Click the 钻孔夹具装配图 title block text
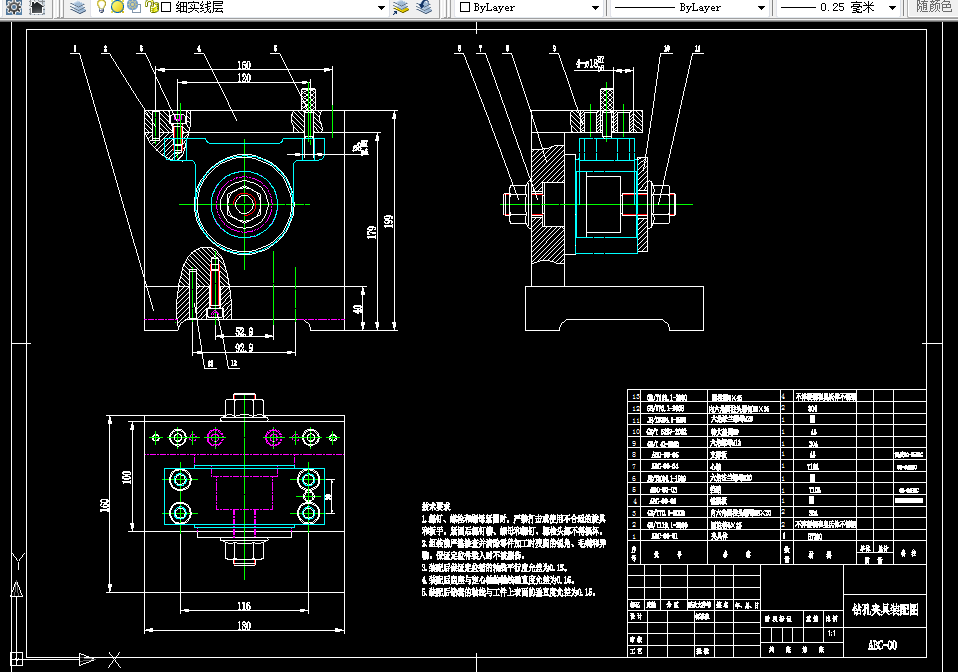 883,609
